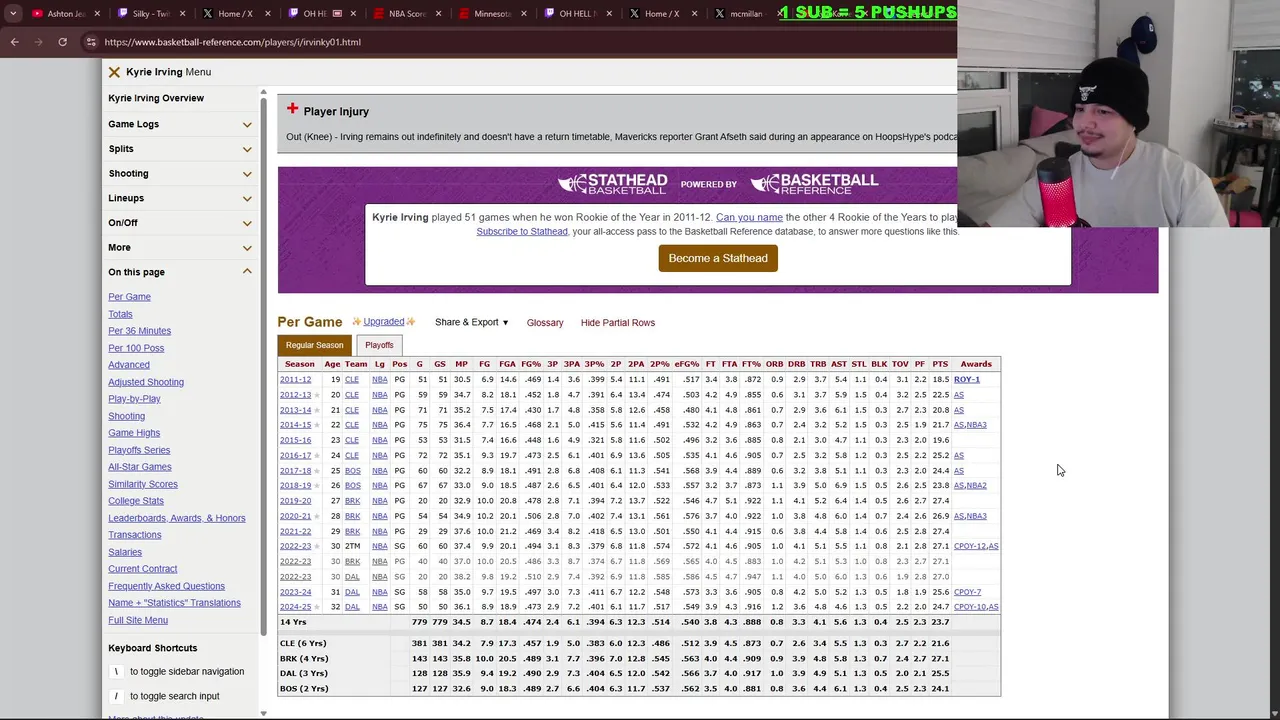Screen dimensions: 1280x720
Task: Open Kyrie Irving Overview in sidebar
Action: 156,98
